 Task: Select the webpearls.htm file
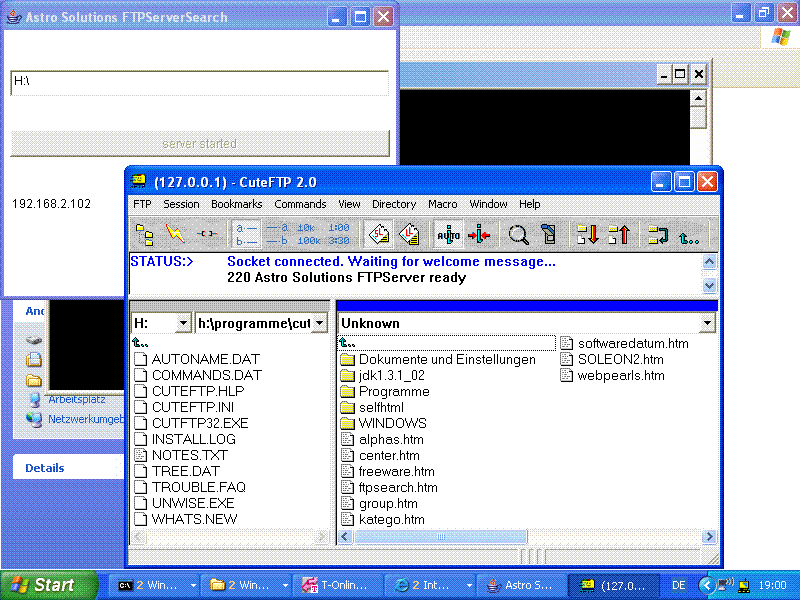click(612, 376)
